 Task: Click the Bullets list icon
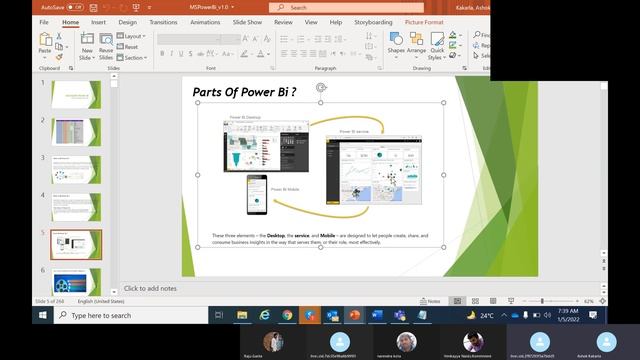[x=284, y=39]
